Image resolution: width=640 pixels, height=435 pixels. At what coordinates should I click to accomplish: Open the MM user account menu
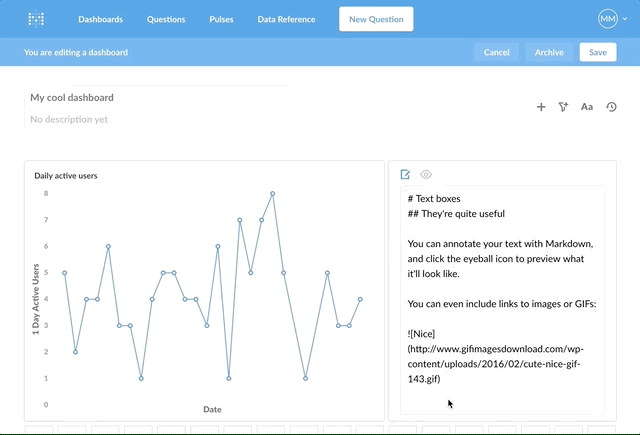point(608,19)
